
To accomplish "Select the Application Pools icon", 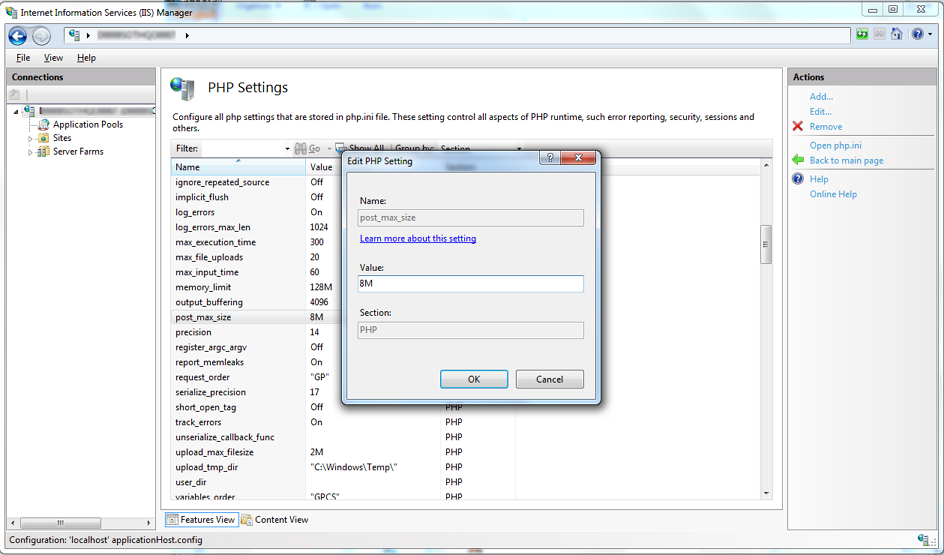I will 43,125.
